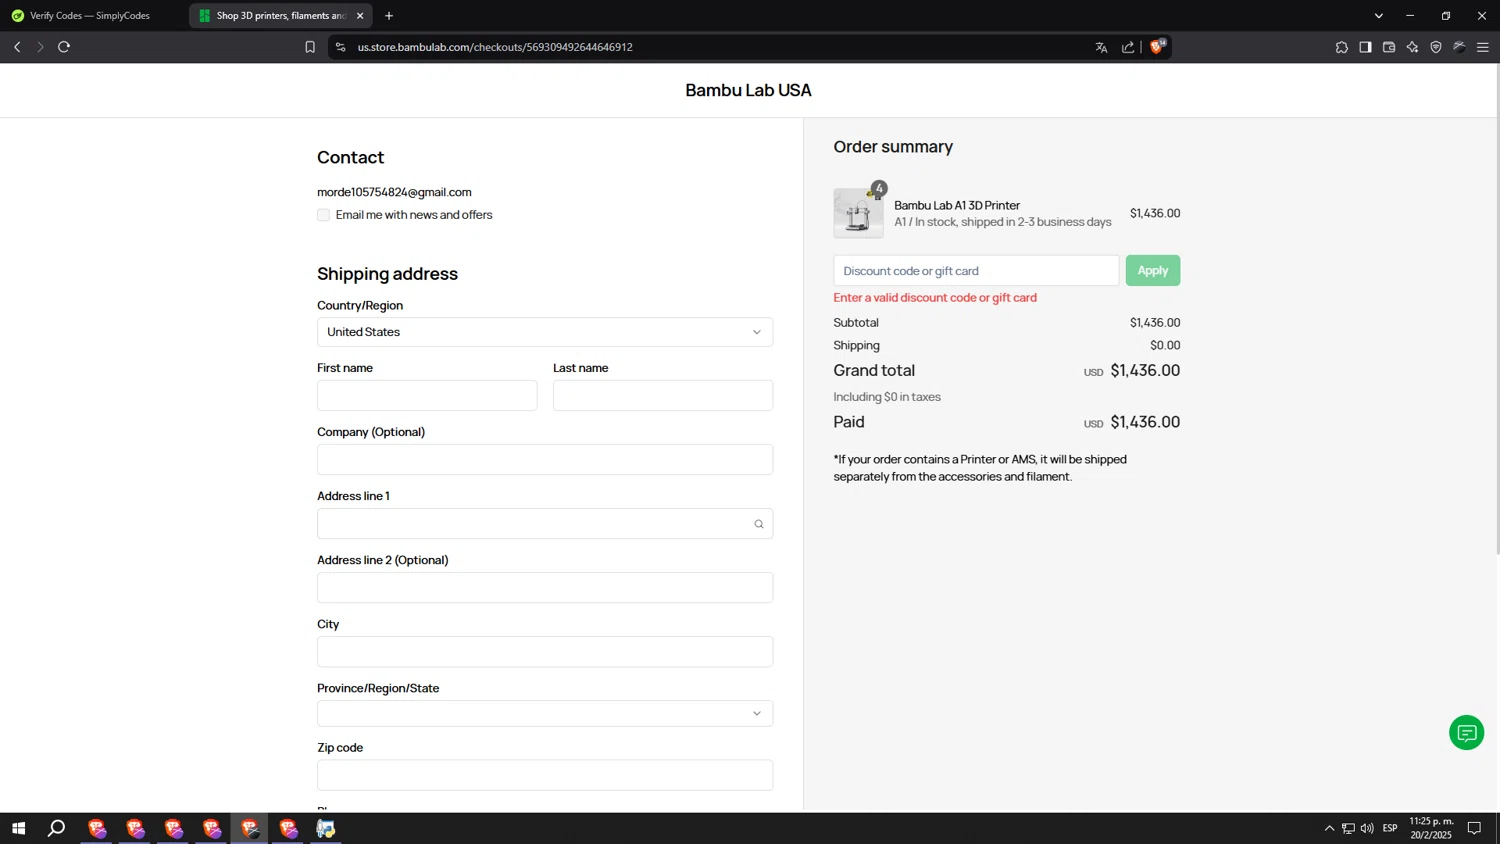This screenshot has height=844, width=1500.
Task: Open the taskbar clock and date
Action: pyautogui.click(x=1431, y=828)
